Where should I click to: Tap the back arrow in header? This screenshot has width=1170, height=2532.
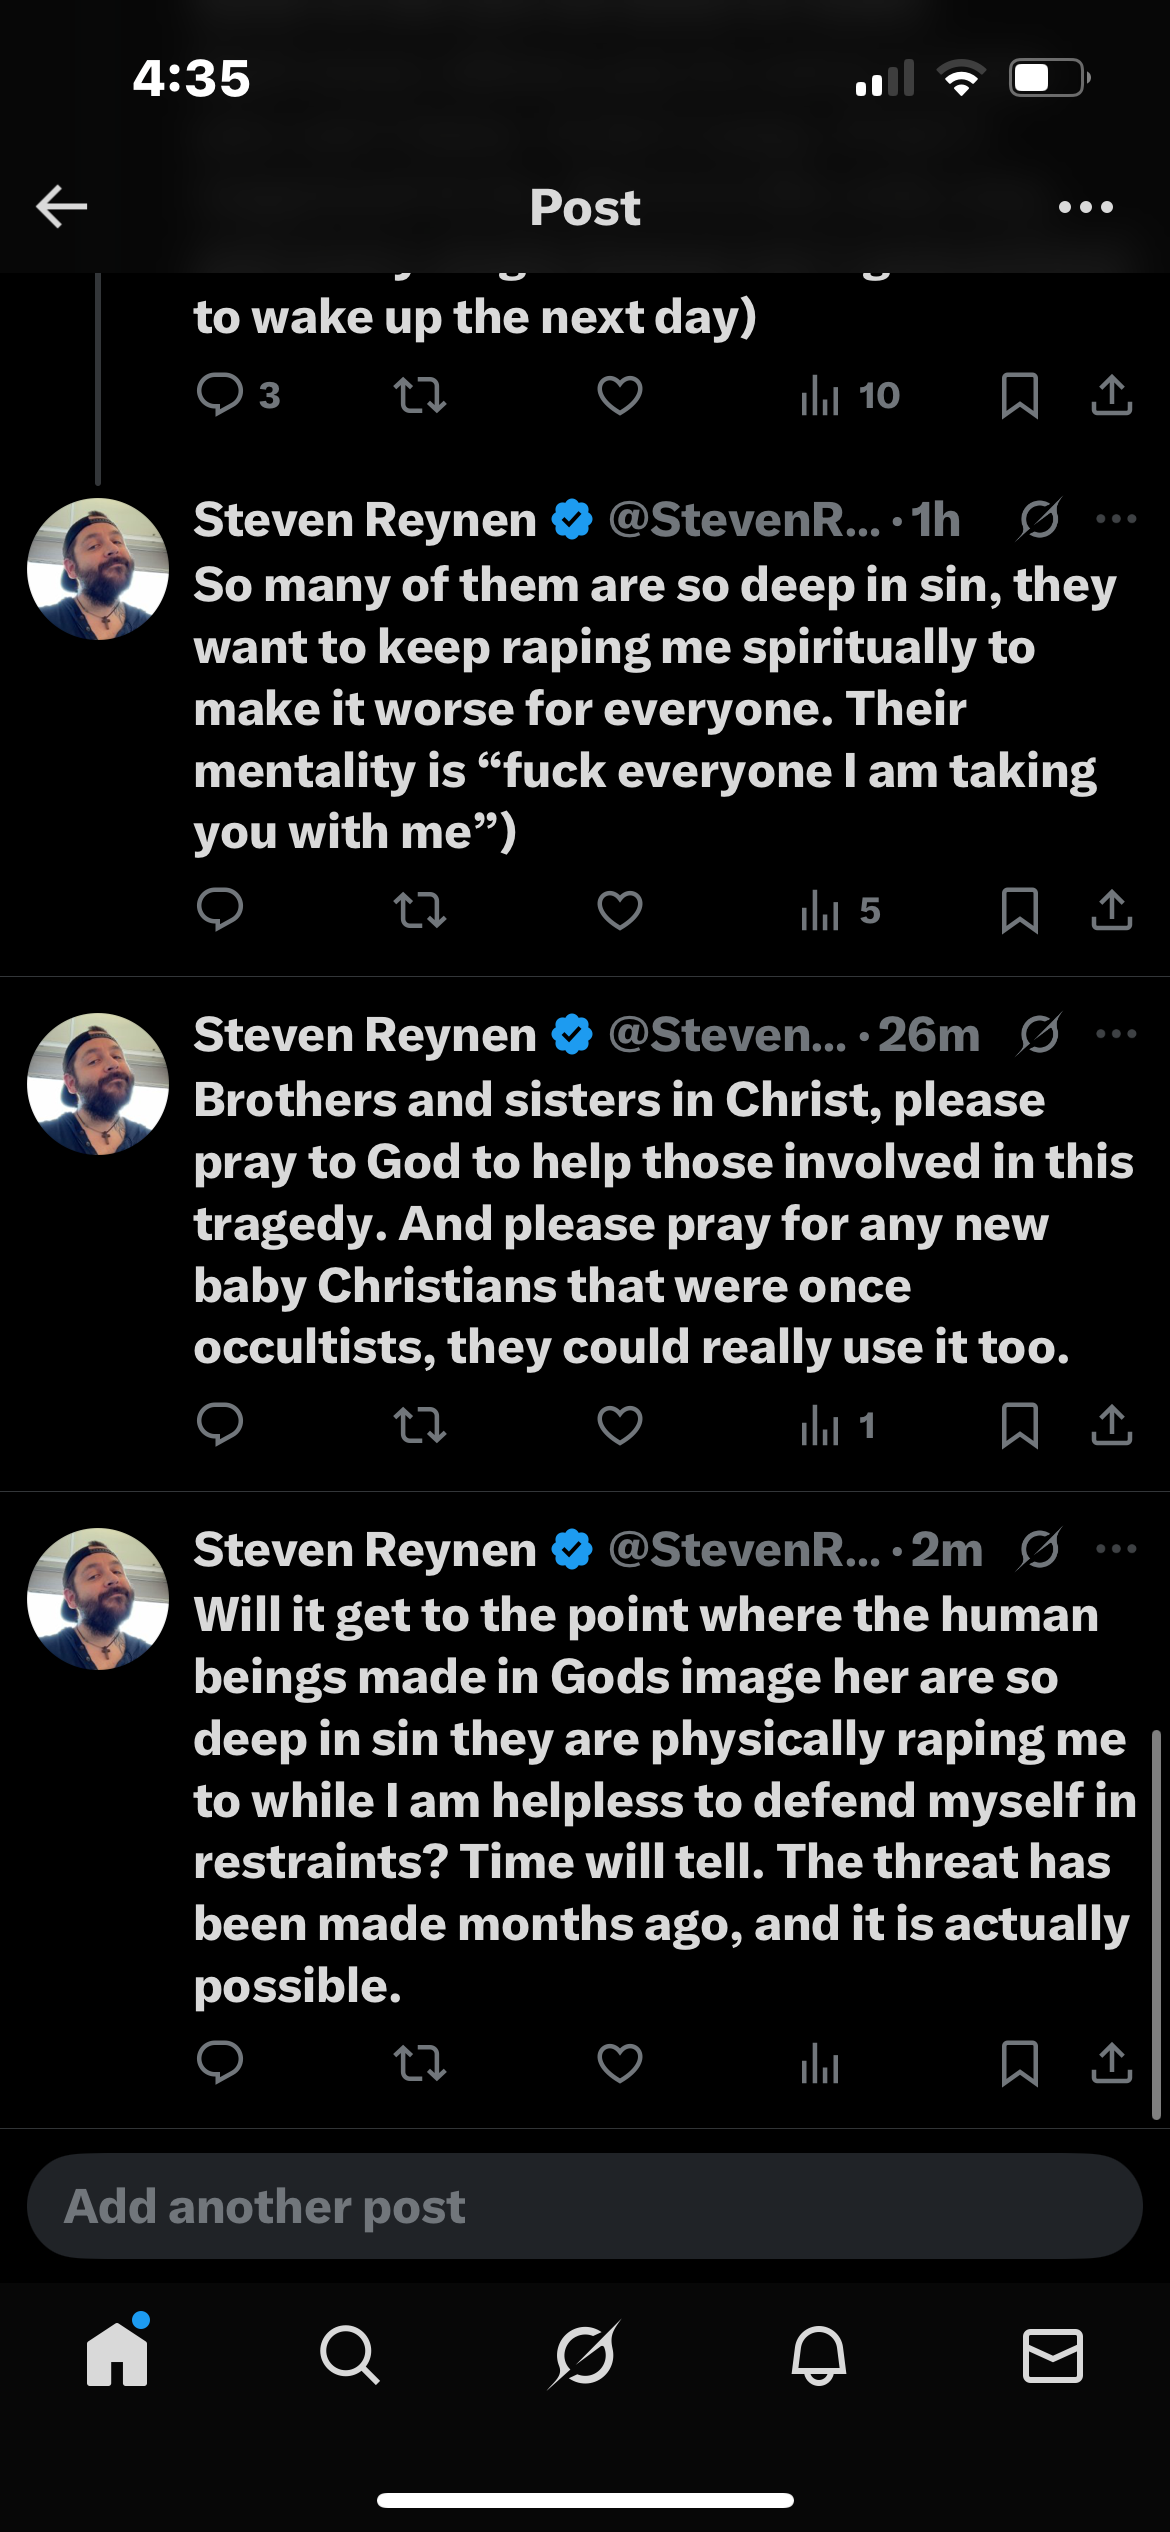(62, 207)
